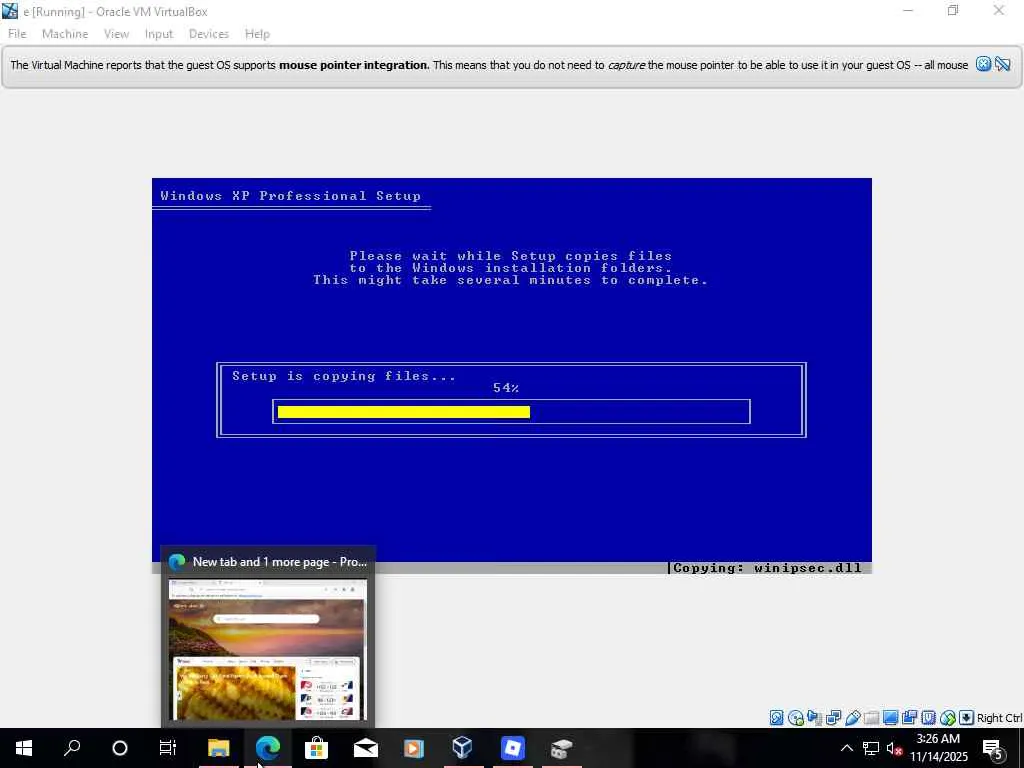
Task: Switch to VirtualBox cube icon in taskbar
Action: (463, 748)
